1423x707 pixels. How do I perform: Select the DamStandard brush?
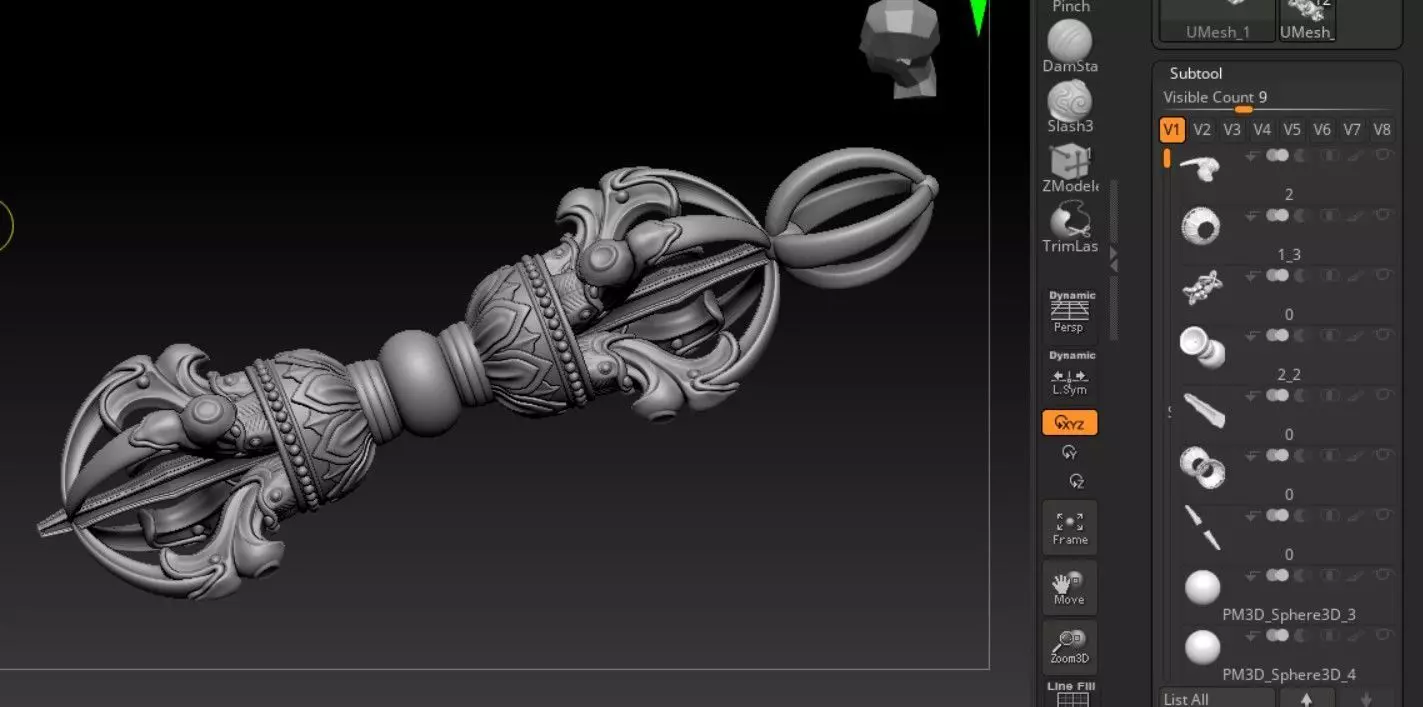click(1070, 47)
